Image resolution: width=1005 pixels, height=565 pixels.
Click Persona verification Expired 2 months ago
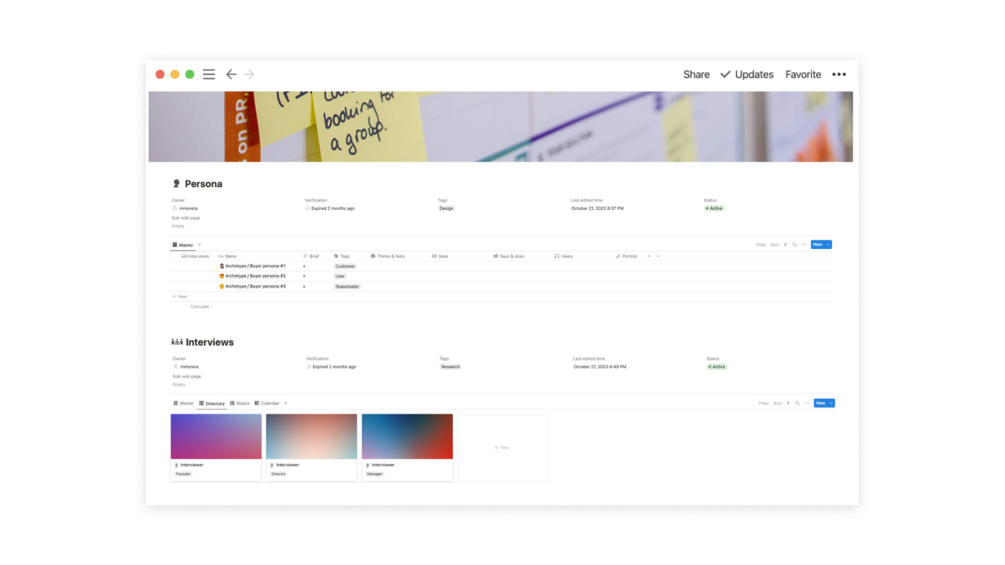329,208
